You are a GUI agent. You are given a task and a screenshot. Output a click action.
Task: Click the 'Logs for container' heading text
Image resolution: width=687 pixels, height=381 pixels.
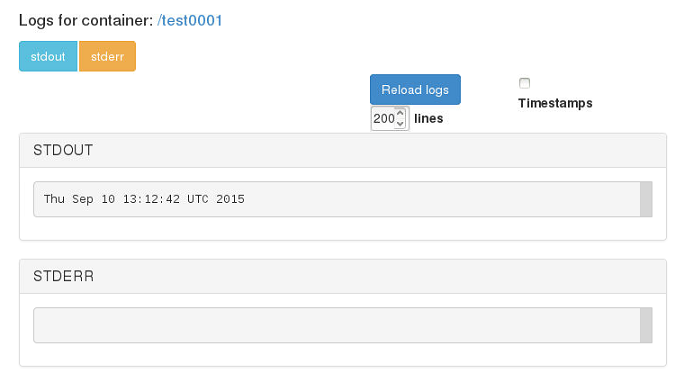tap(86, 21)
